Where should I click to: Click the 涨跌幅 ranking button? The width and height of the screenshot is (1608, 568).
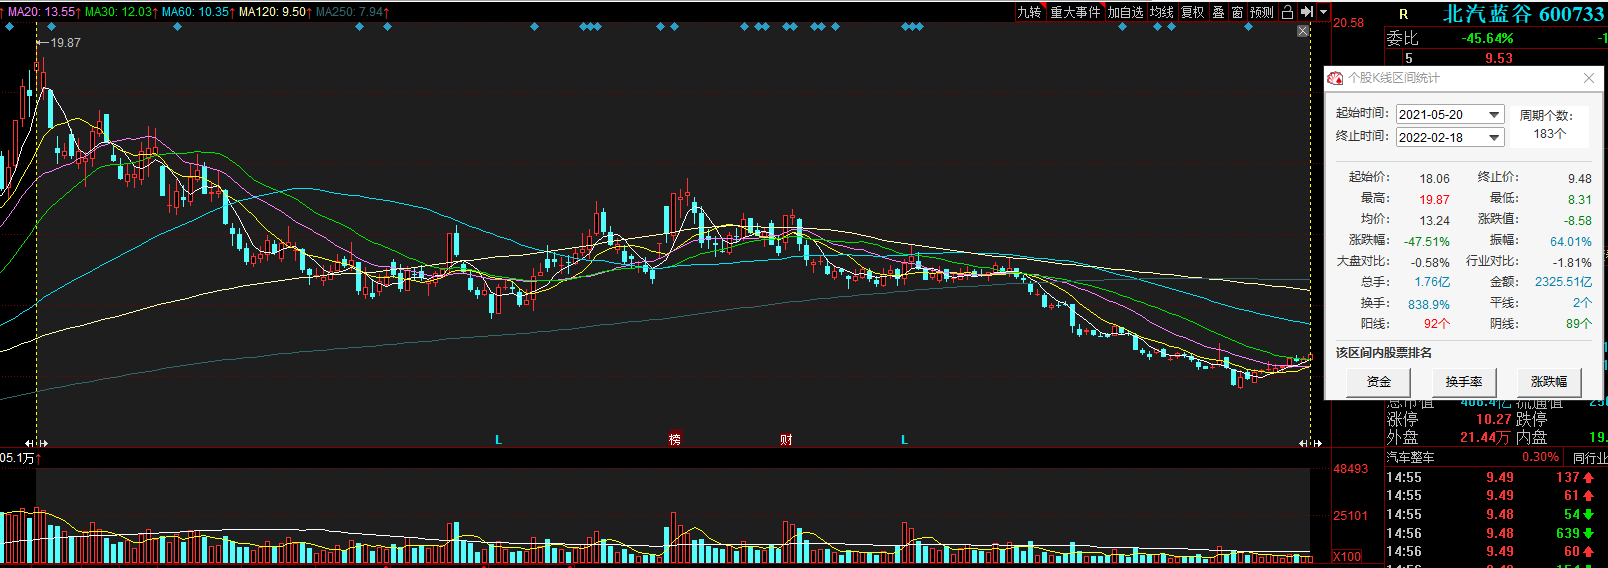pos(1548,382)
